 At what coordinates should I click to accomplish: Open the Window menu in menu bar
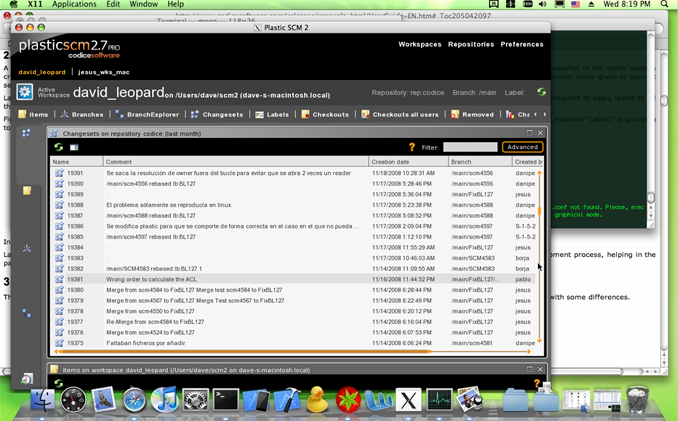(x=144, y=4)
